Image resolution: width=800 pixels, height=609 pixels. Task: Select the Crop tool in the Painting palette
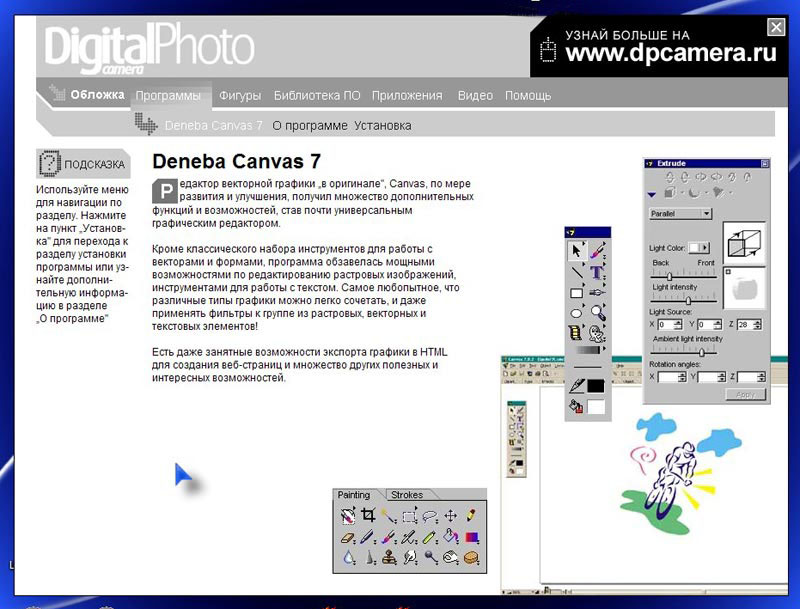pos(368,515)
